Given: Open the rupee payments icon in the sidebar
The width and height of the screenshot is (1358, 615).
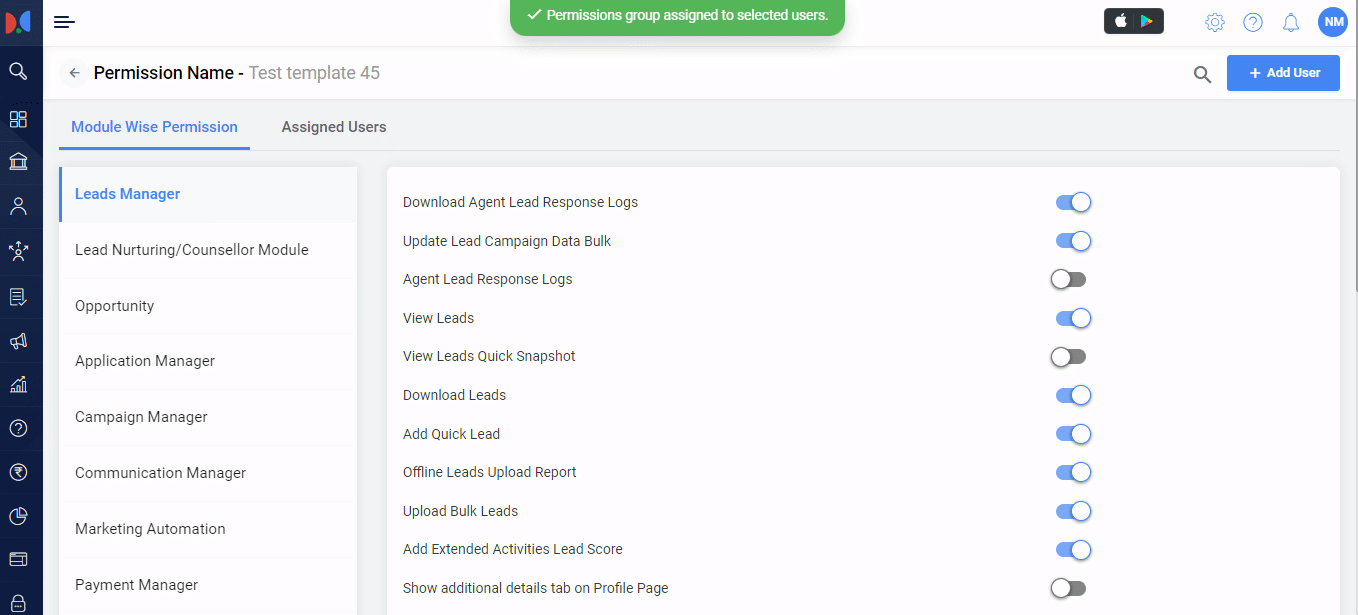Looking at the screenshot, I should point(20,471).
